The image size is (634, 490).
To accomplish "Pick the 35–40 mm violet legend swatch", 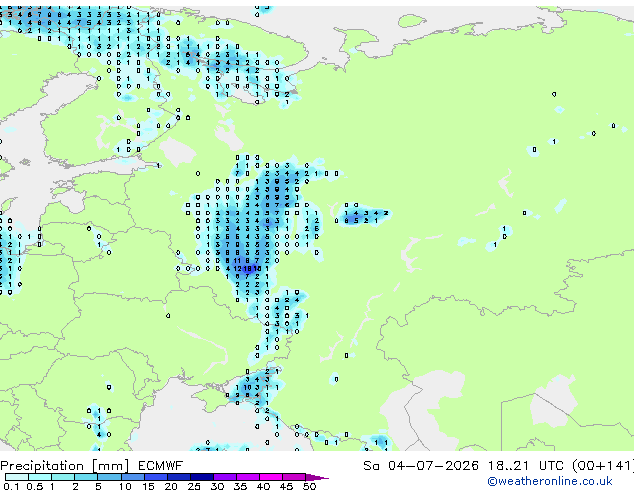I will tap(248, 477).
